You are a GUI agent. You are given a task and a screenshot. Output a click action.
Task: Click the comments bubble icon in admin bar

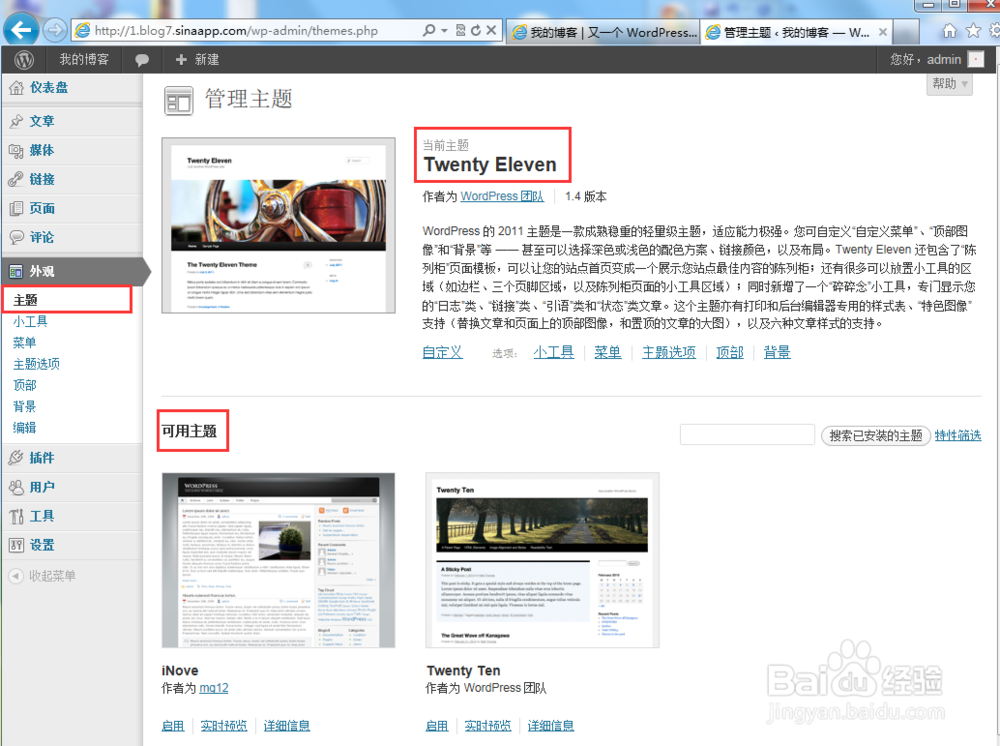coord(142,60)
